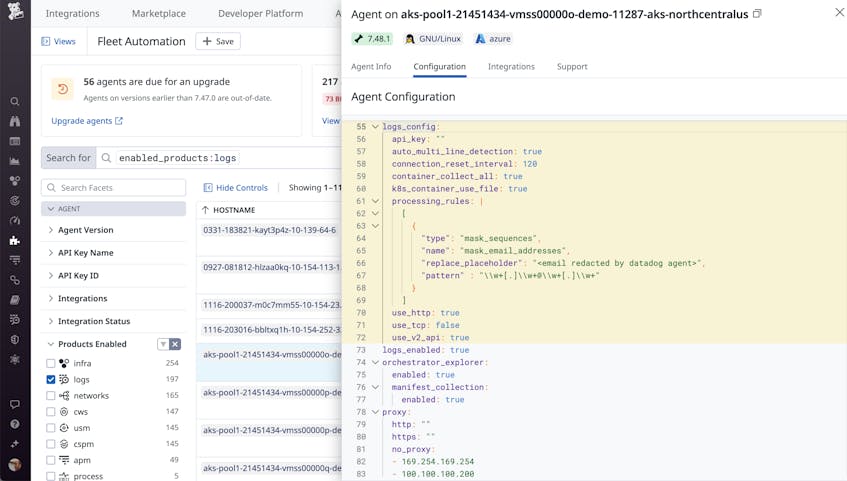Open the APM gauge sidebar icon

15,221
